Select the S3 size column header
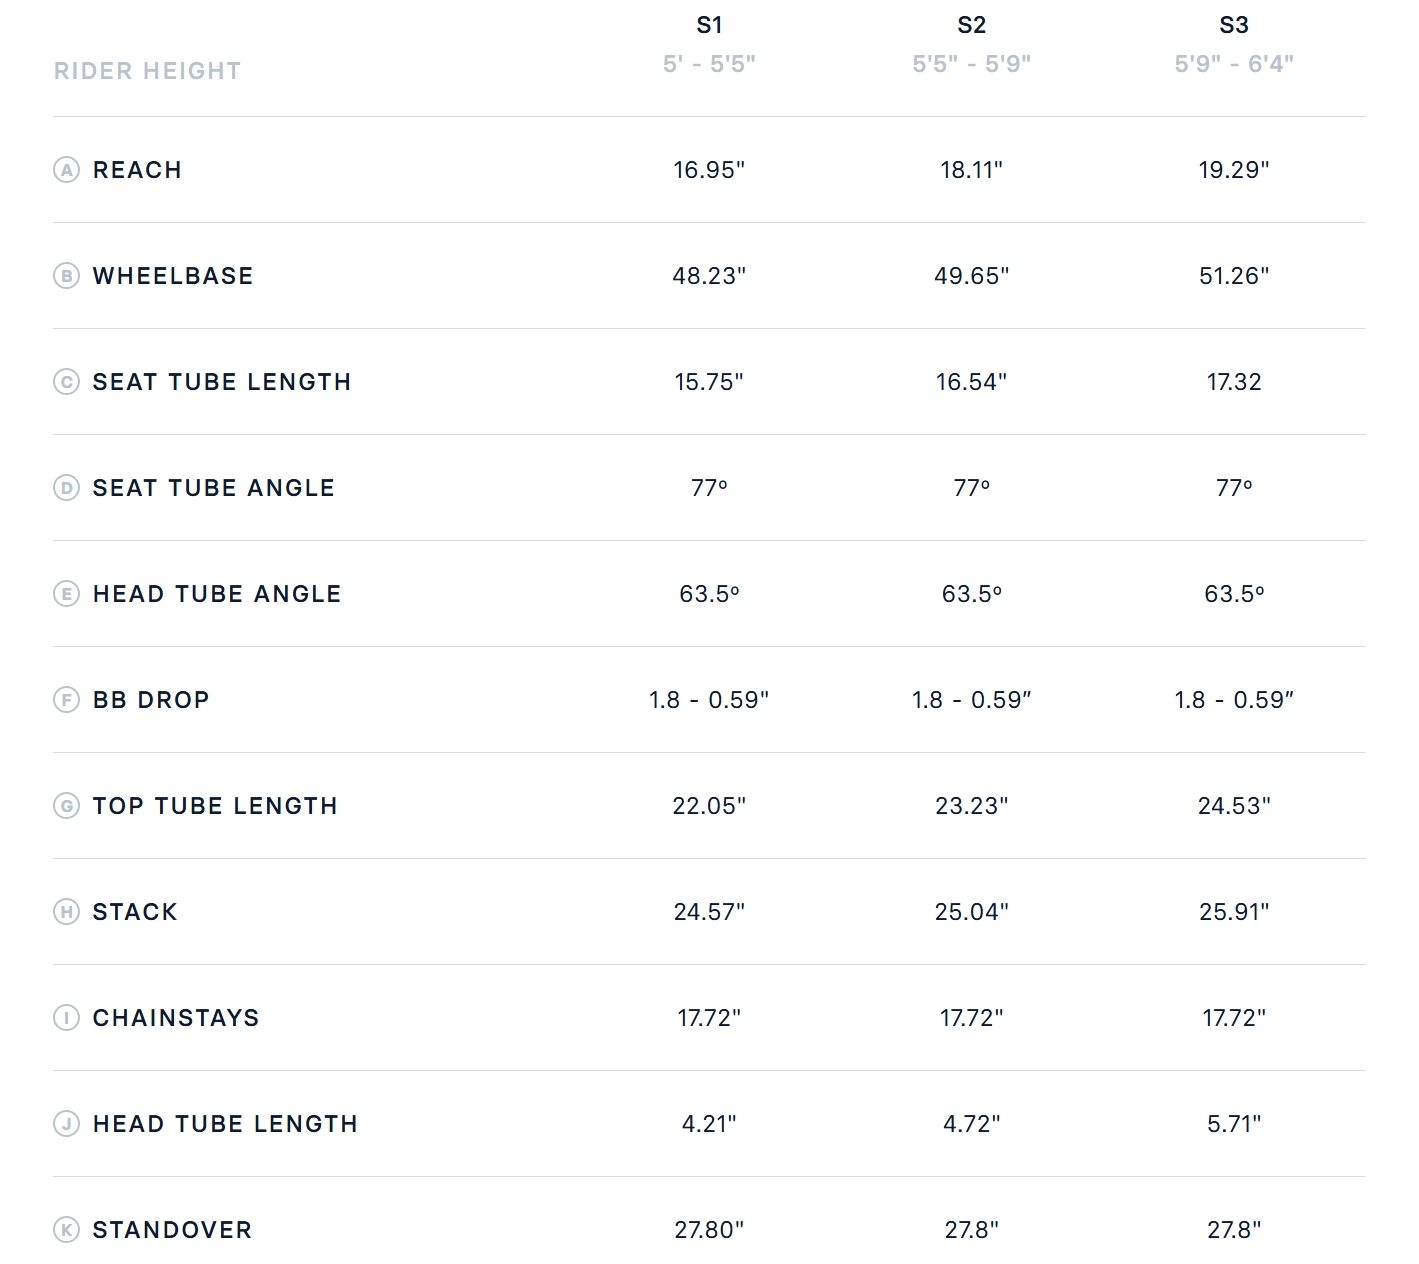1419x1264 pixels. 1234,25
